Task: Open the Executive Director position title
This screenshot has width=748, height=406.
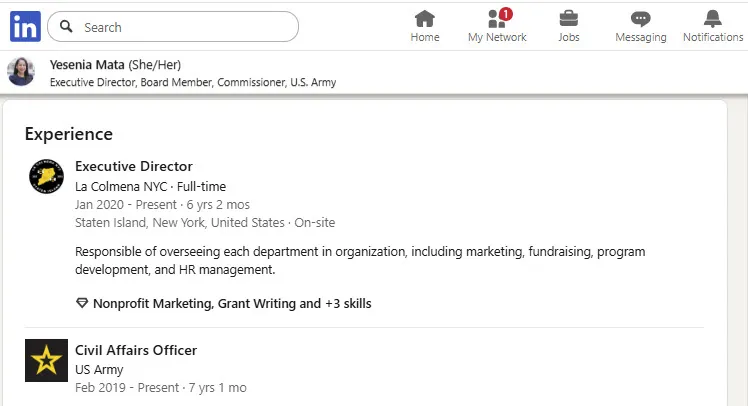Action: (134, 166)
